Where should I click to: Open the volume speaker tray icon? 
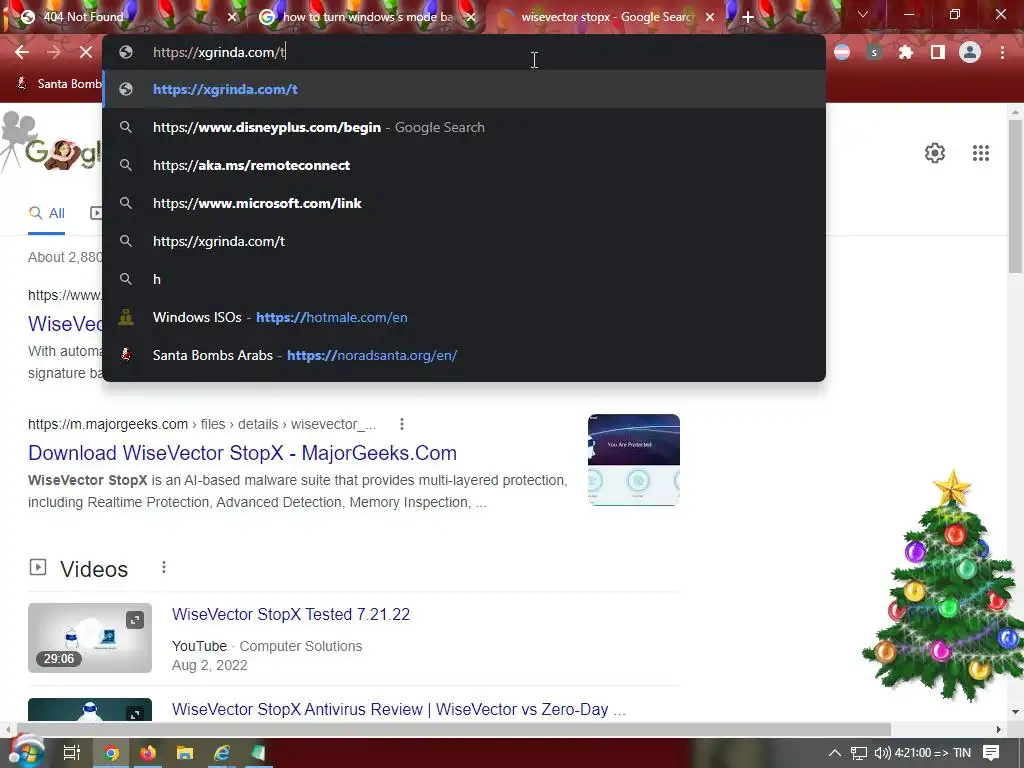coord(882,753)
